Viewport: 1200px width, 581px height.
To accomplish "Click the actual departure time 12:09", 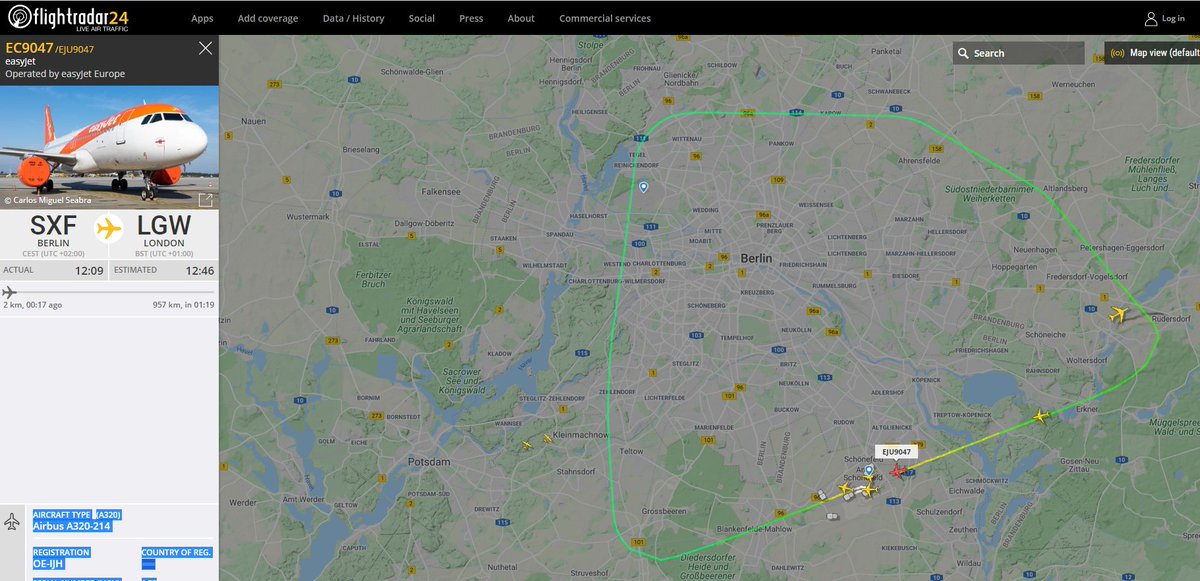I will 90,270.
